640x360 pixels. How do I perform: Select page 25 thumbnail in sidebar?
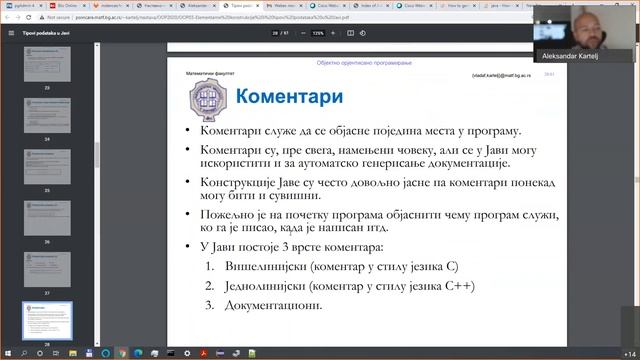(x=47, y=167)
